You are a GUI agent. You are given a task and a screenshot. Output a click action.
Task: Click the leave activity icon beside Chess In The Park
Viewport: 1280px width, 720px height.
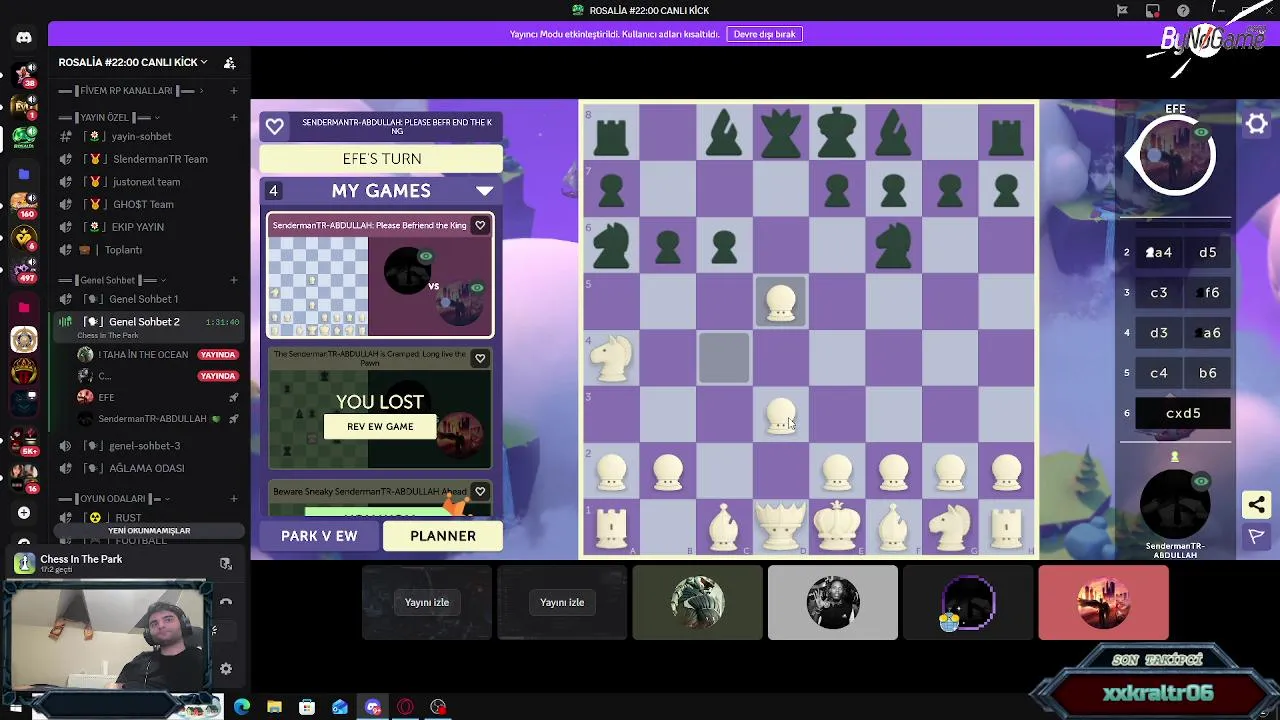[226, 564]
